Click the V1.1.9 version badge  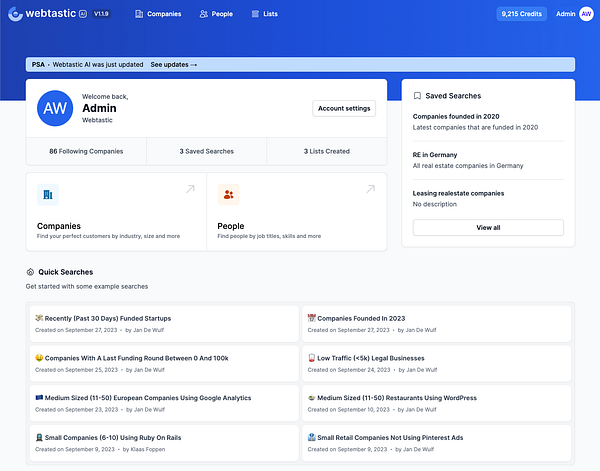pyautogui.click(x=101, y=14)
